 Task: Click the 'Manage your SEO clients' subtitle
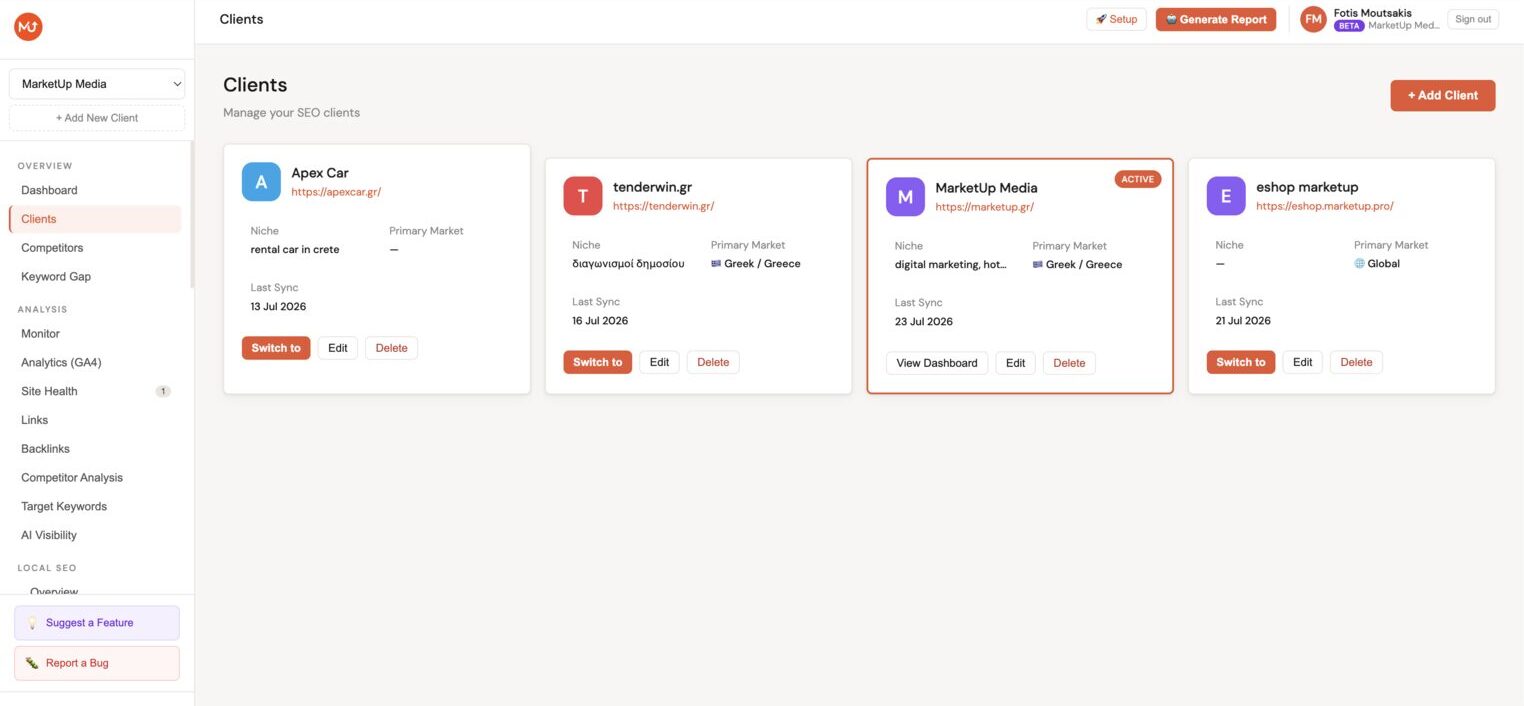click(291, 113)
